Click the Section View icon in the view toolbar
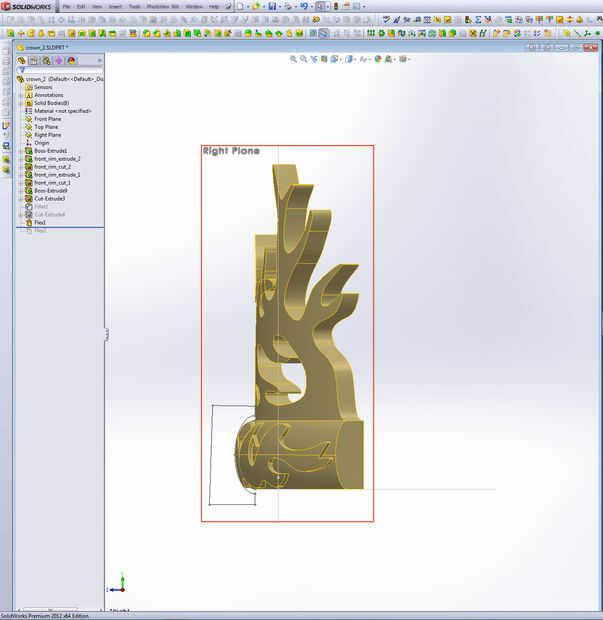The width and height of the screenshot is (603, 620). (324, 59)
